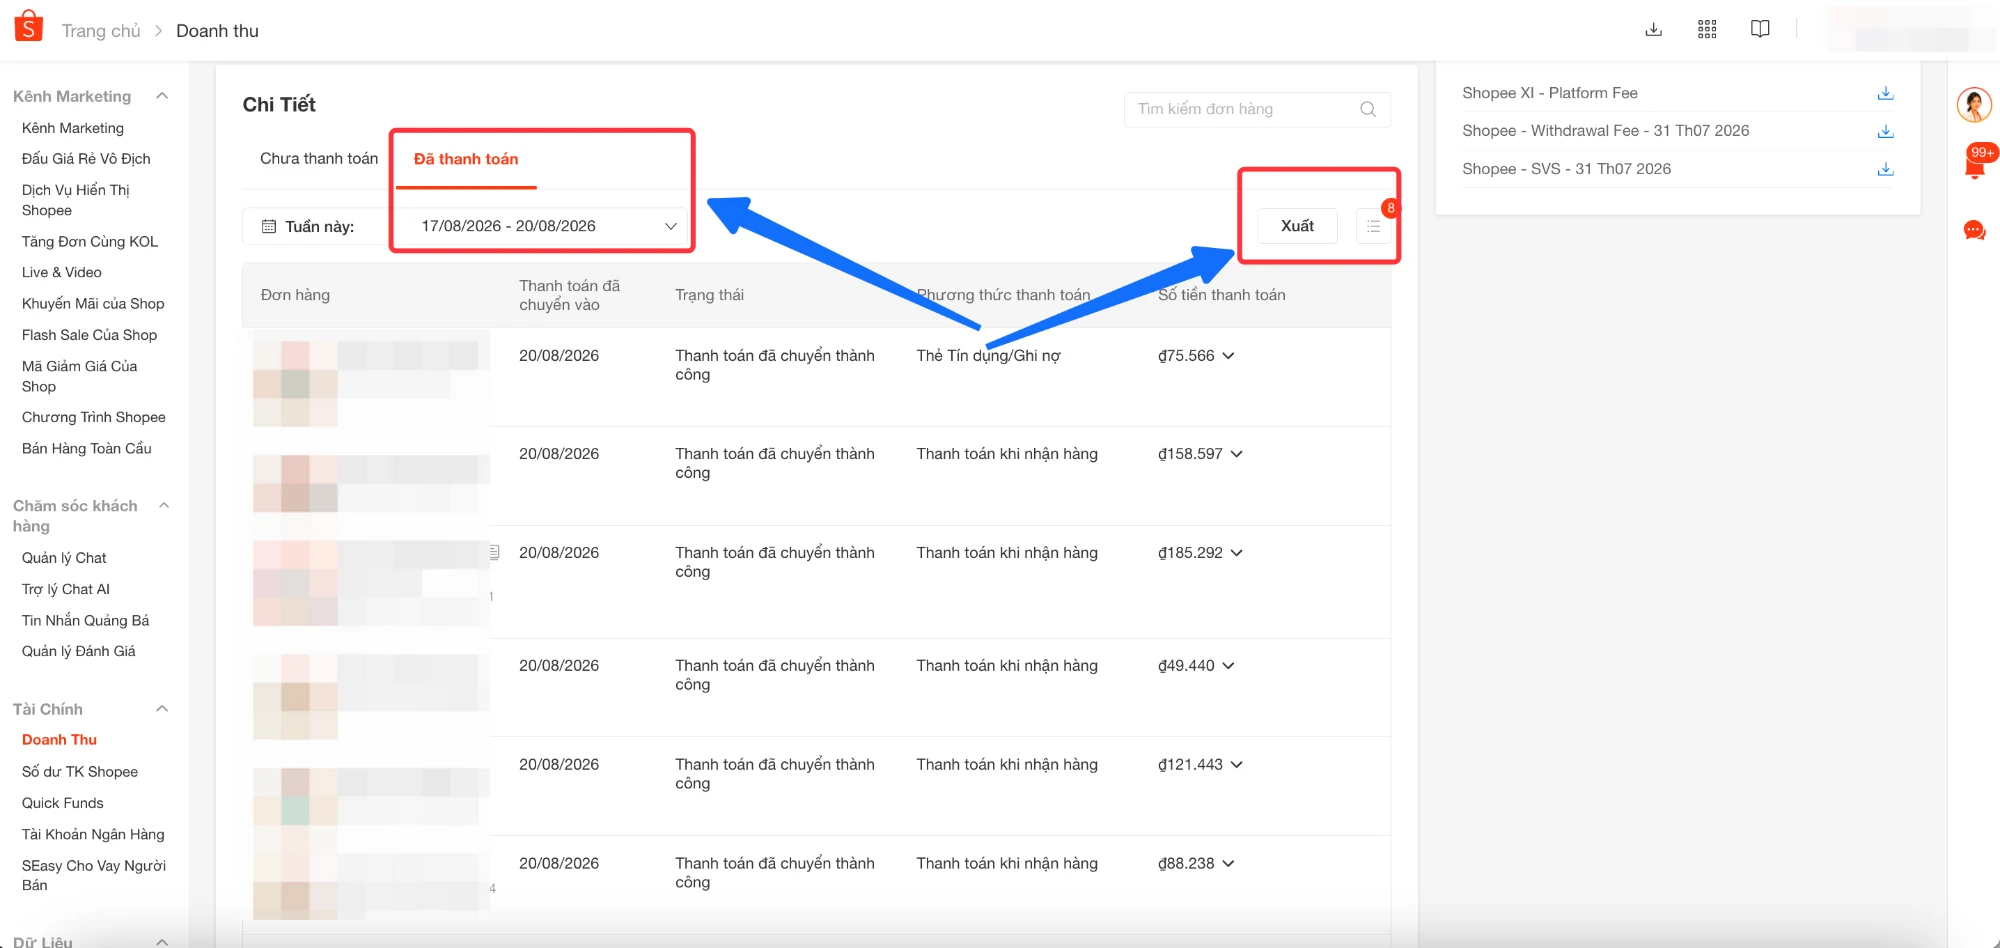
Task: Open the downloads icon in top bar
Action: click(x=1654, y=29)
